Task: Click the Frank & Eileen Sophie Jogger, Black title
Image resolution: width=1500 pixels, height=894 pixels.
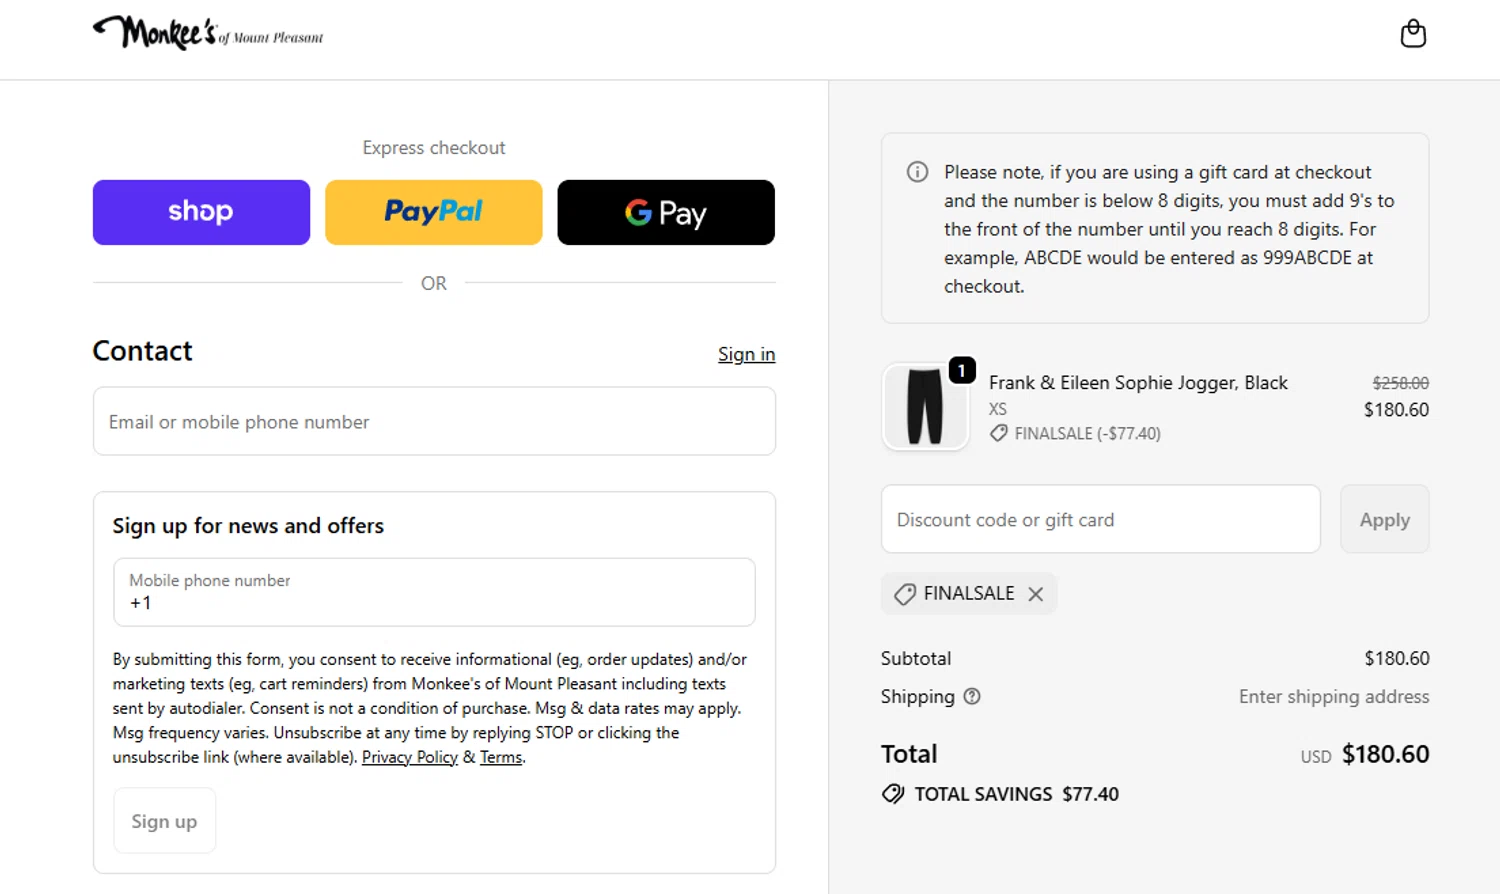Action: pos(1138,383)
